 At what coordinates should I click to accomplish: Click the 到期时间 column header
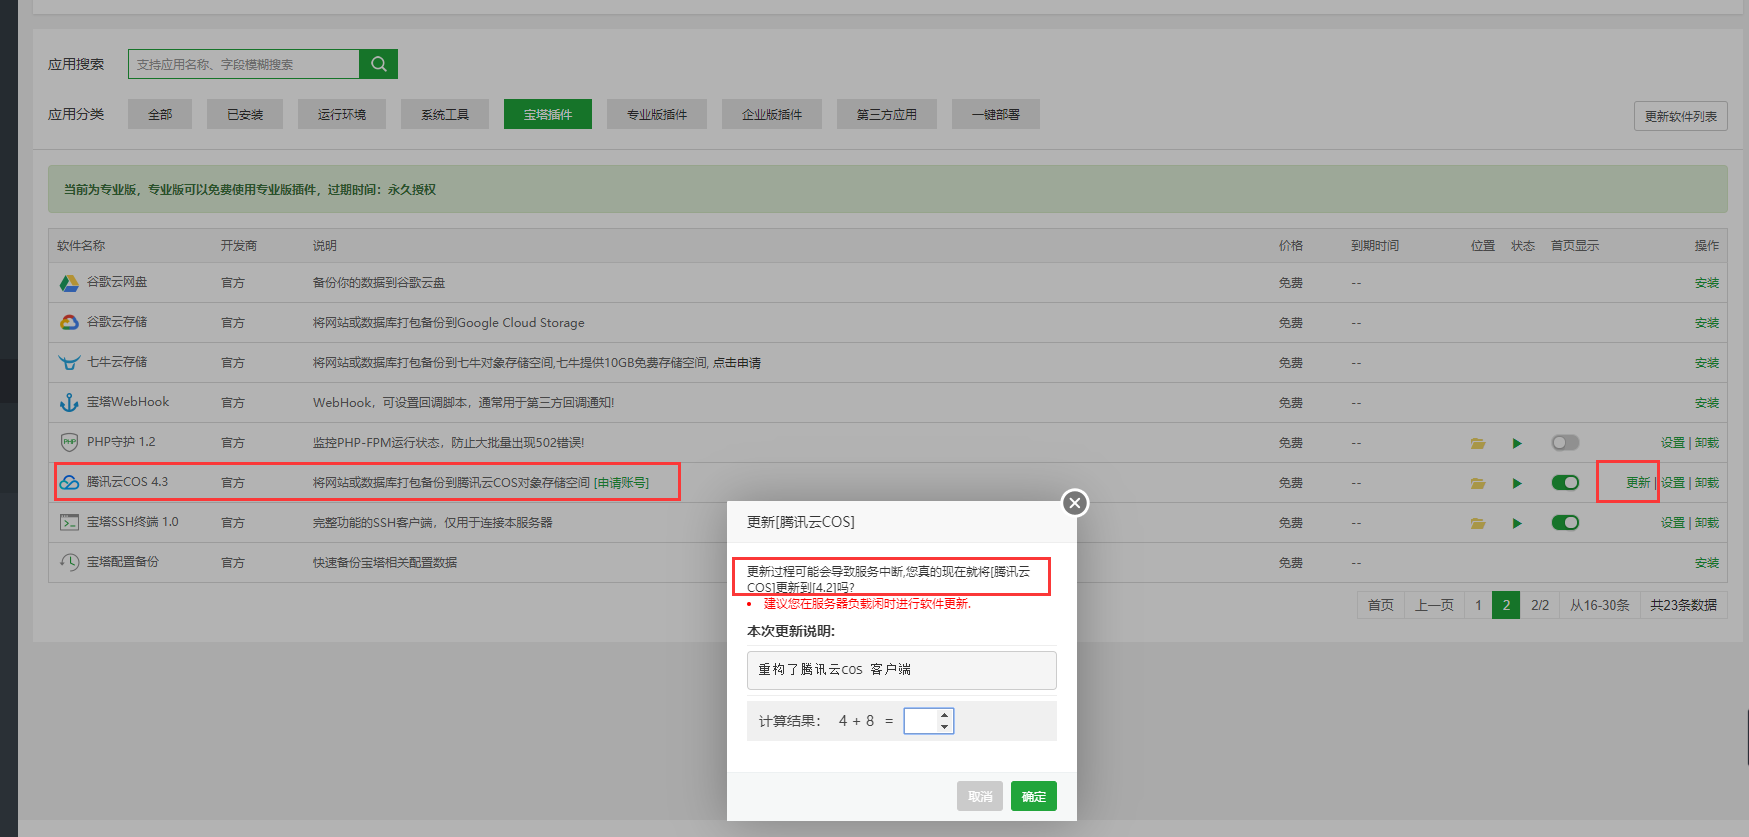1375,246
